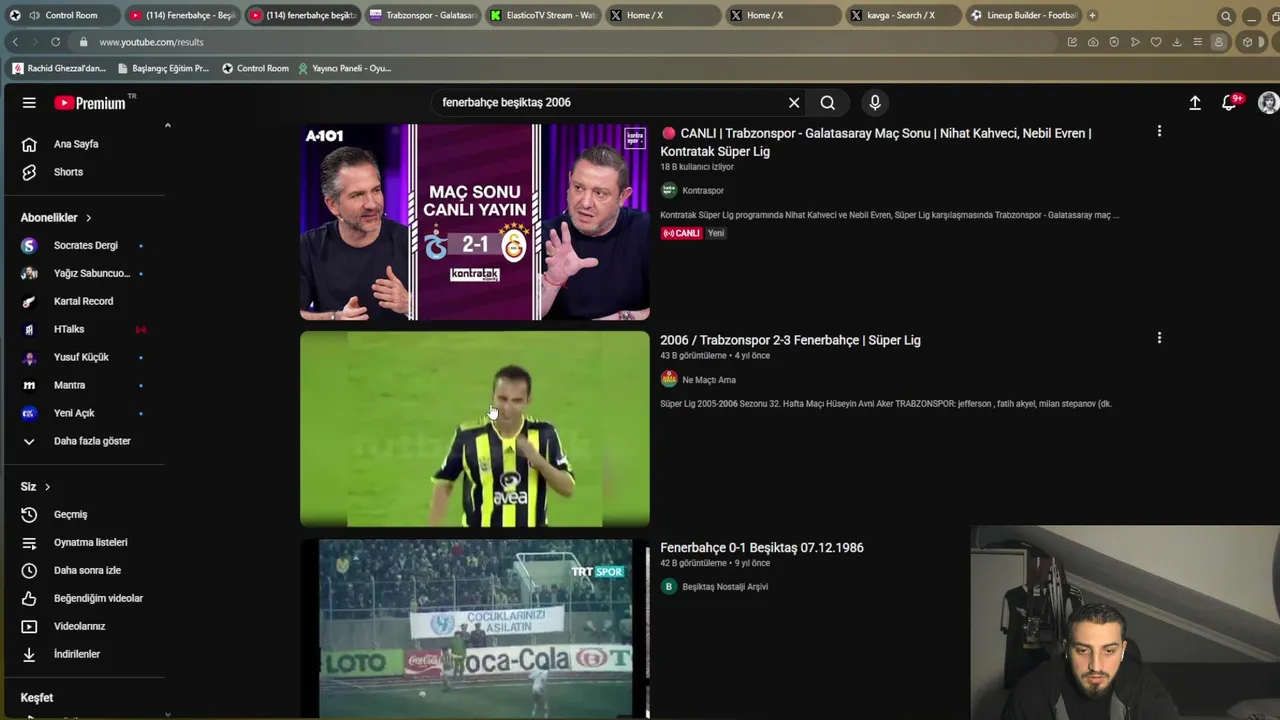Open browser profile icon
The image size is (1280, 720).
click(x=1219, y=42)
